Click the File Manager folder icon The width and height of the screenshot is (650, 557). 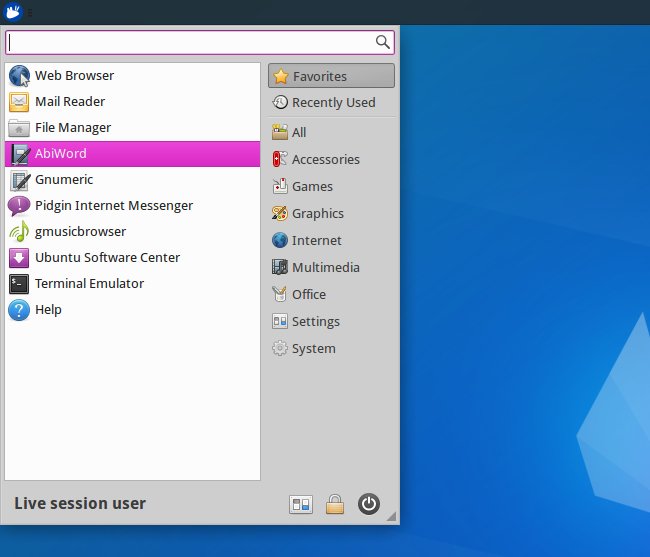19,128
